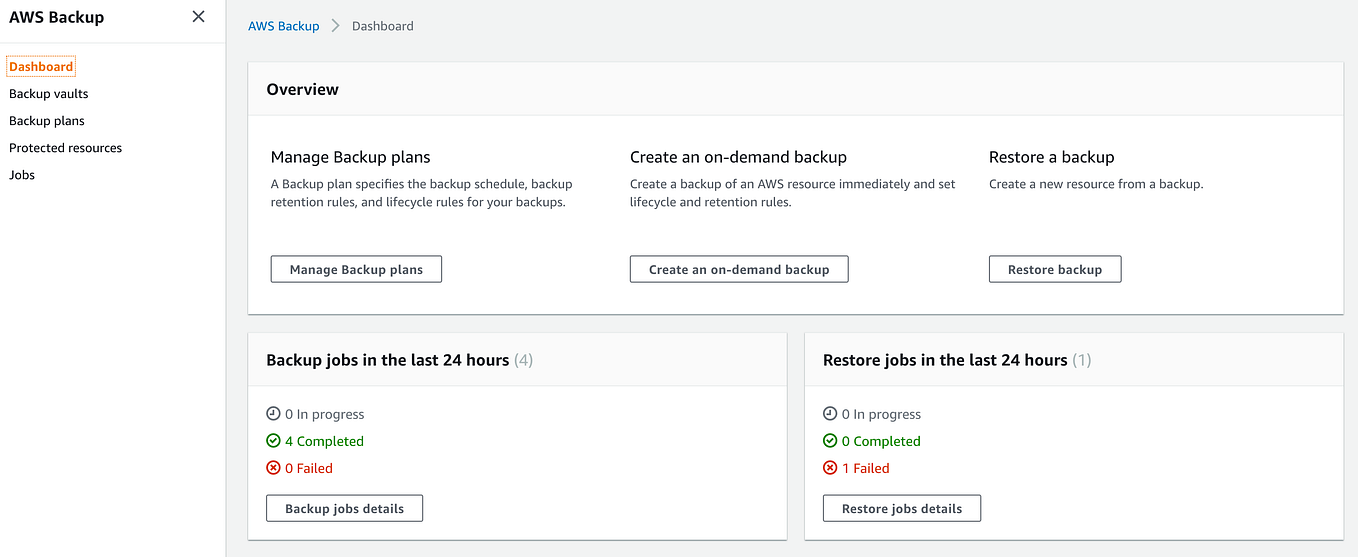Click the backup jobs In progress clock icon

coord(273,414)
